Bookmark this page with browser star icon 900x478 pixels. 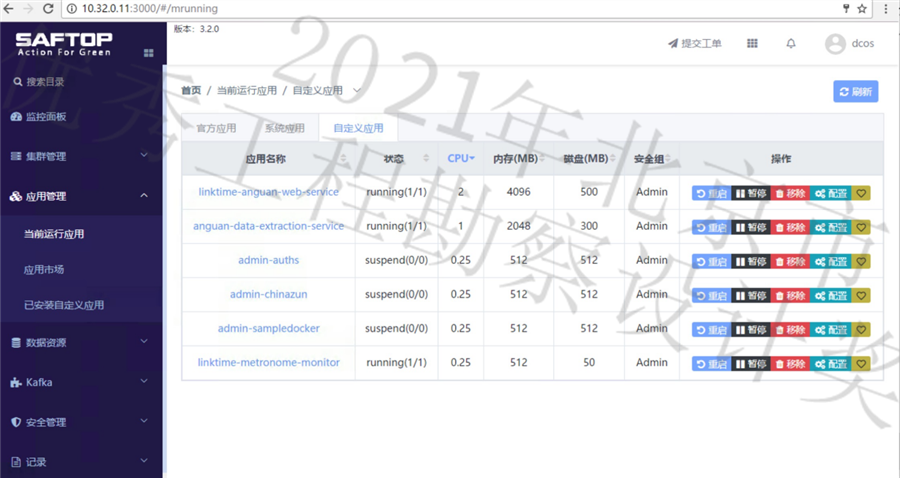(862, 8)
